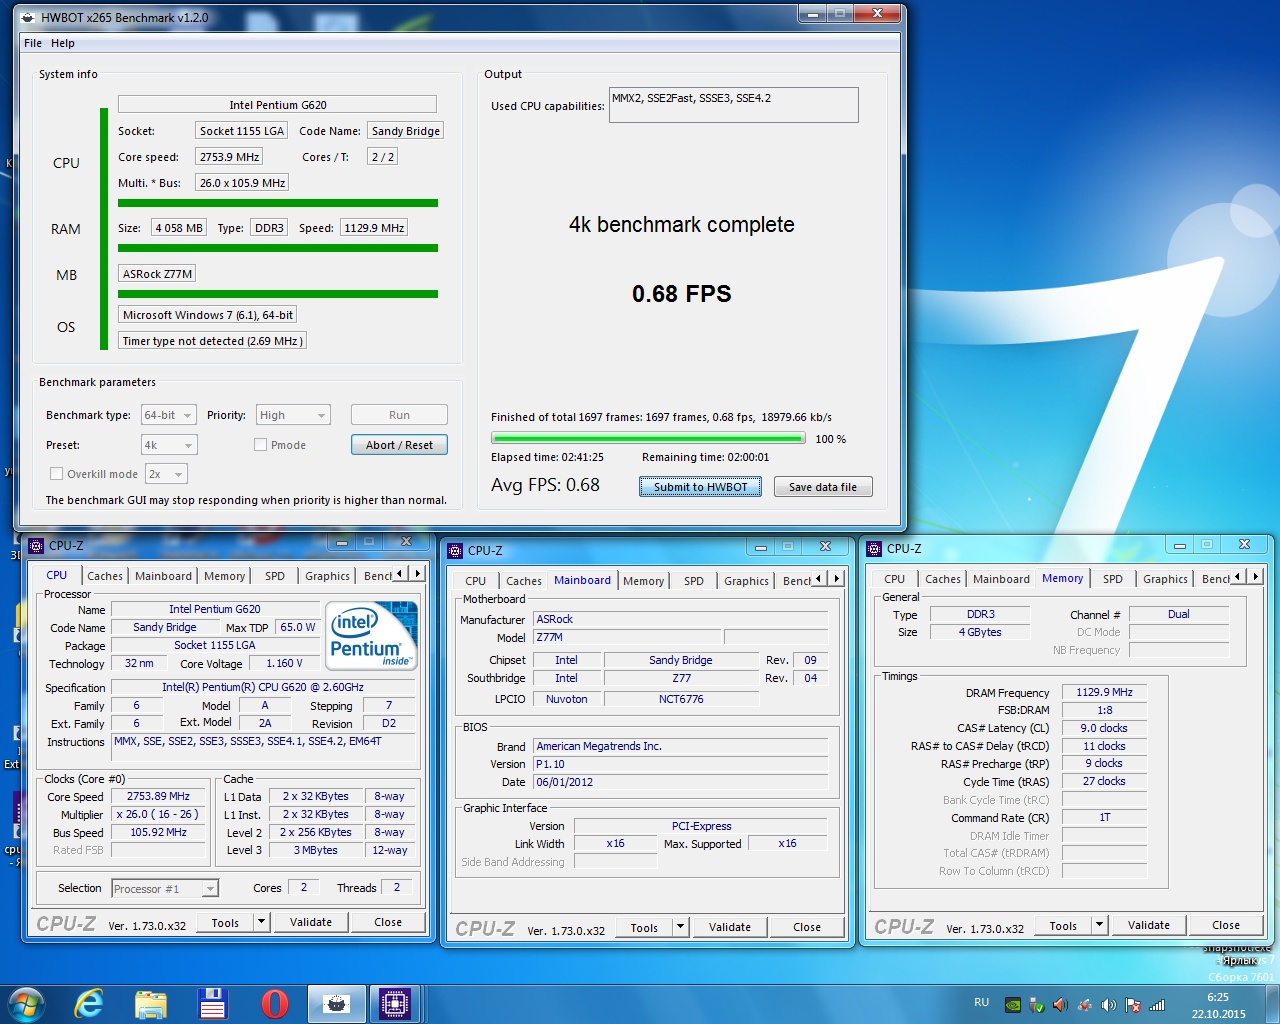Click the Abort / Reset button
Screen dimensions: 1280x1024
pyautogui.click(x=399, y=445)
